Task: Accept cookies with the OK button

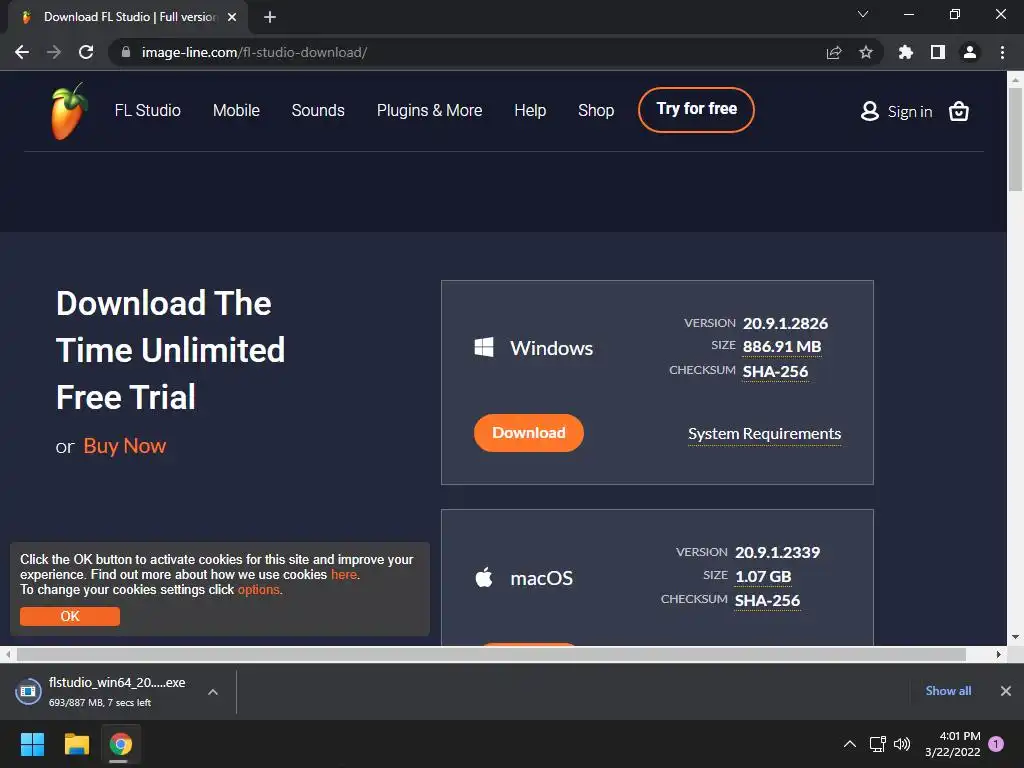Action: point(70,616)
